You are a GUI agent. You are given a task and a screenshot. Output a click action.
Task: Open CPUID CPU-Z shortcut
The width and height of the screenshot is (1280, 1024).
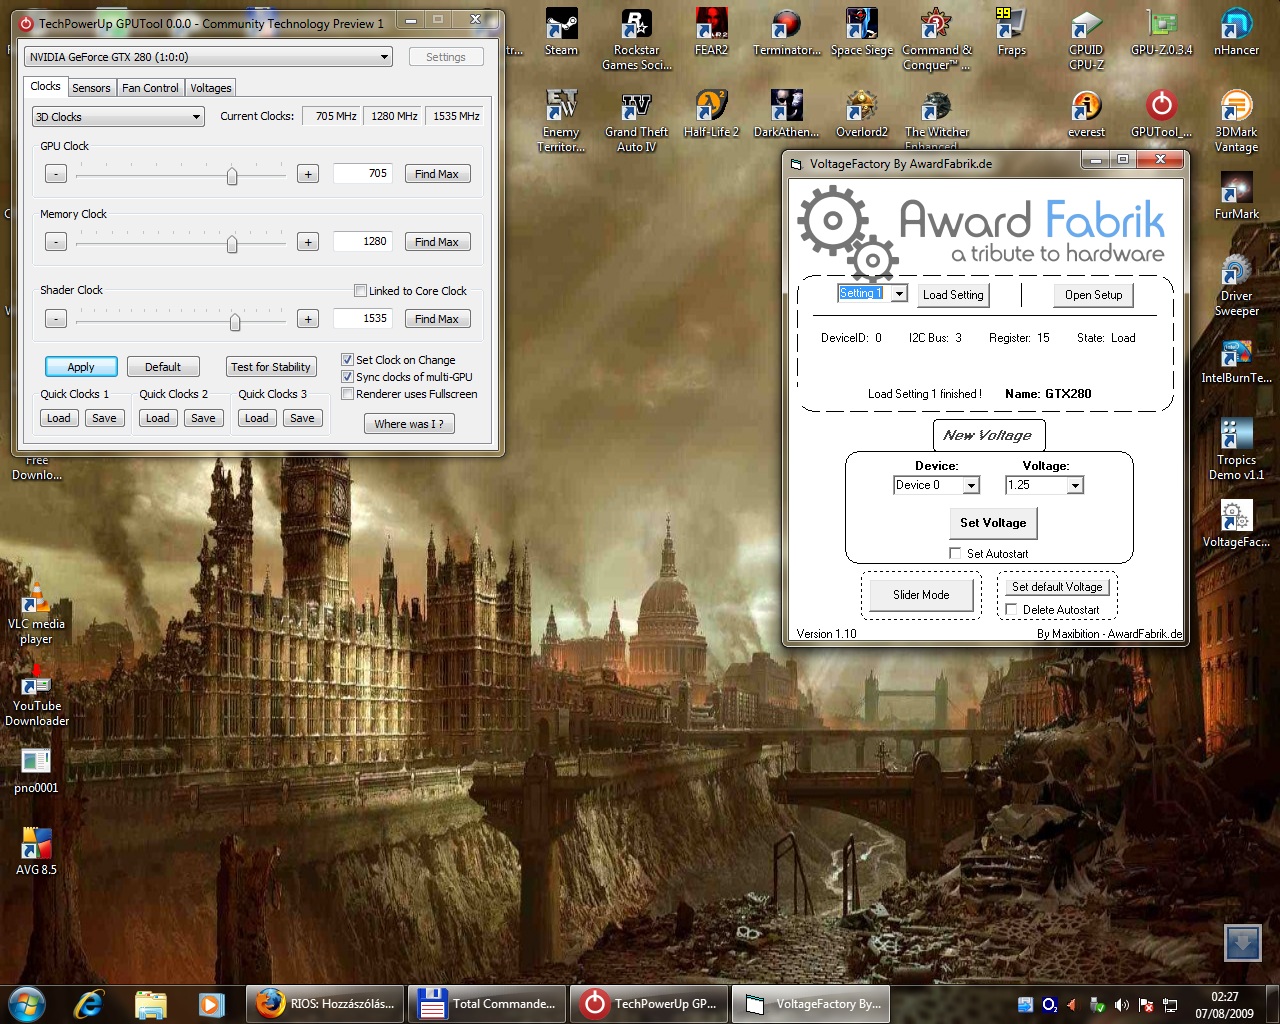click(x=1086, y=39)
